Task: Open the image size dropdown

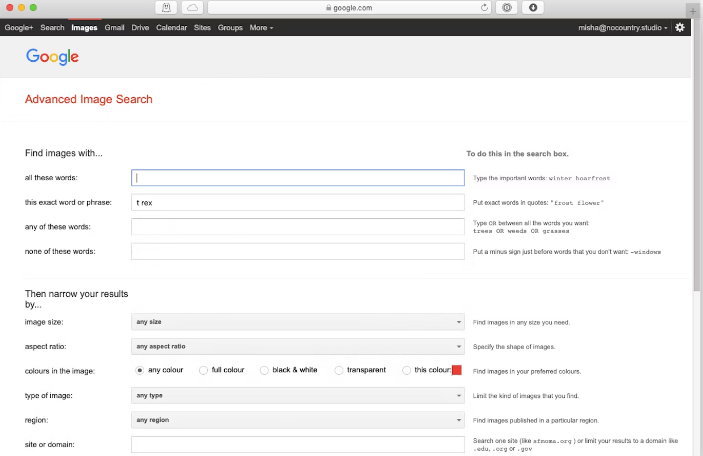Action: click(x=298, y=322)
